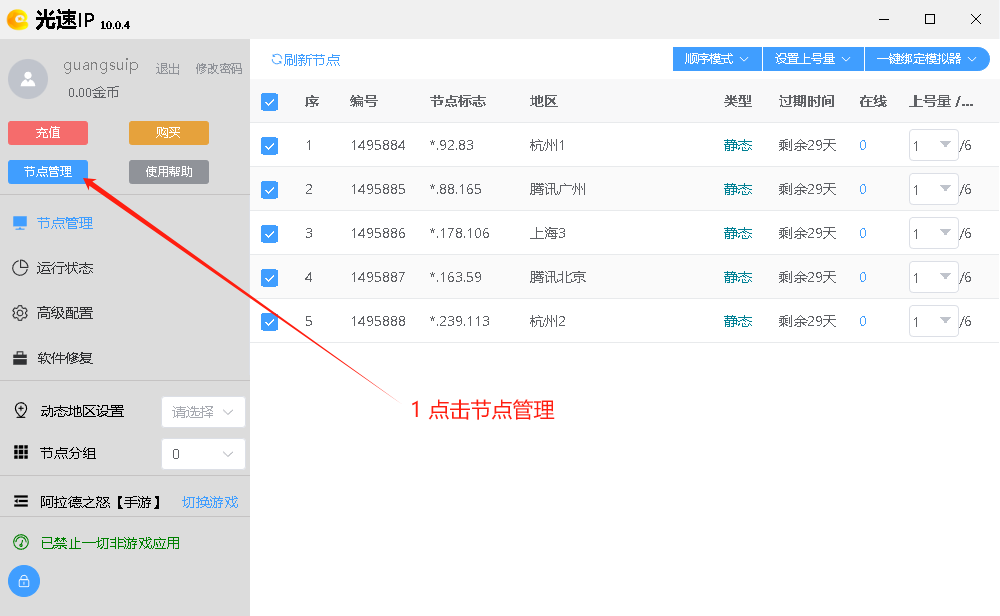Click the blue lock icon
Viewport: 1000px width, 616px height.
[x=24, y=580]
